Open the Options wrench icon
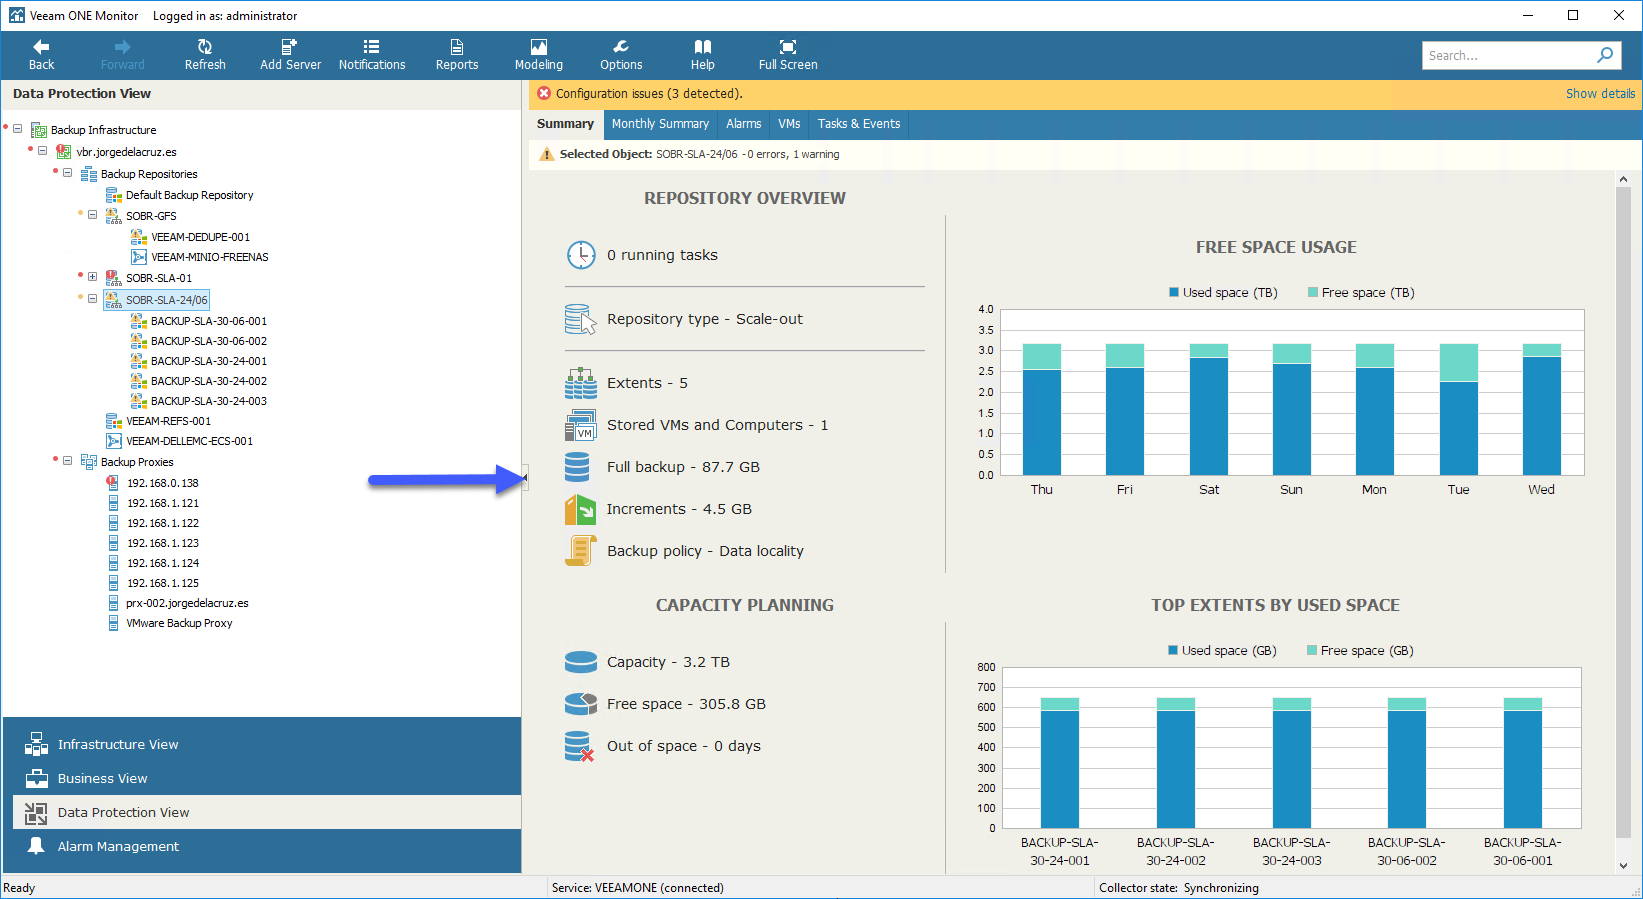Image resolution: width=1643 pixels, height=899 pixels. tap(621, 47)
